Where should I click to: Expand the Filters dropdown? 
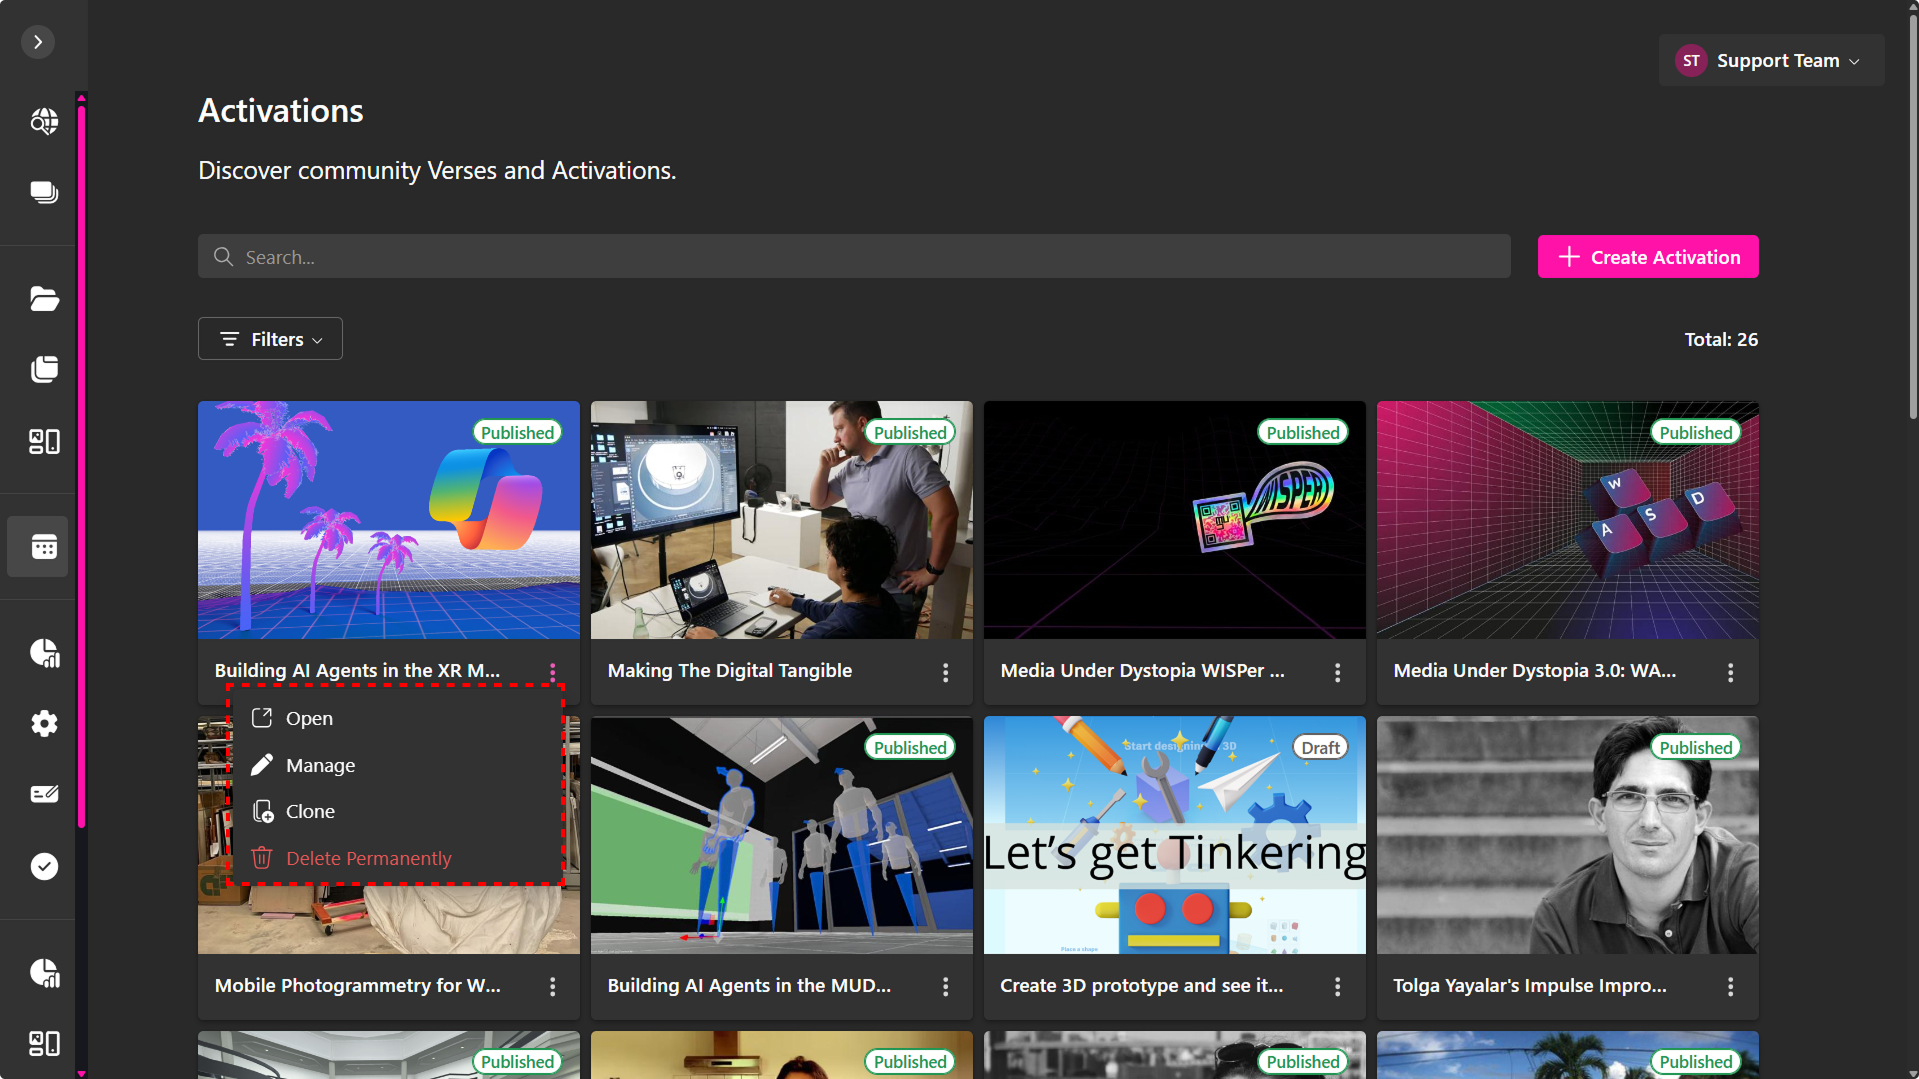(x=270, y=339)
